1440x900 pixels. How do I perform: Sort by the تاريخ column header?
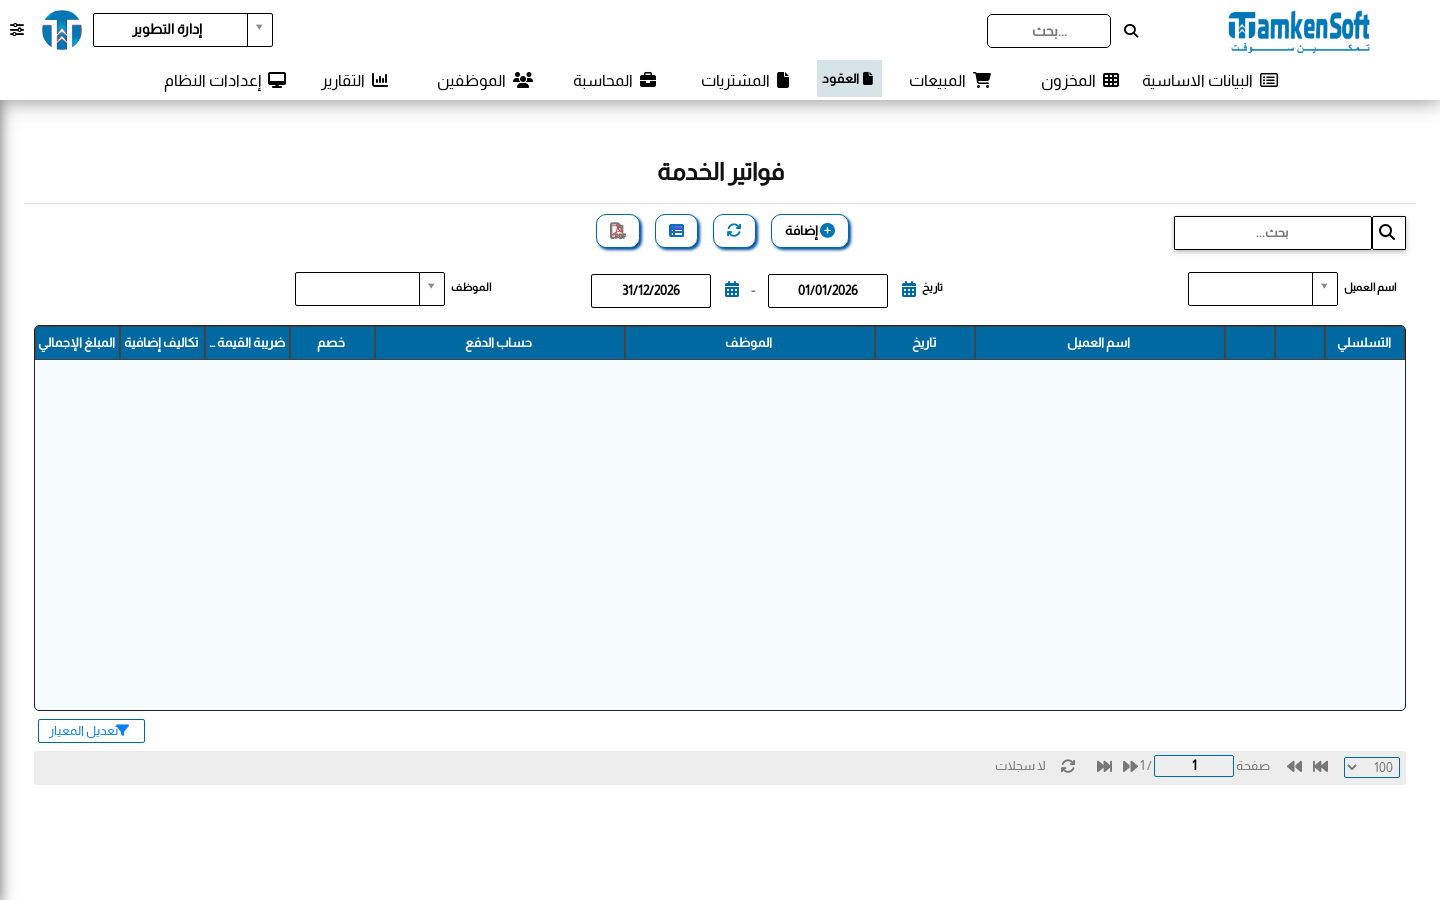924,343
